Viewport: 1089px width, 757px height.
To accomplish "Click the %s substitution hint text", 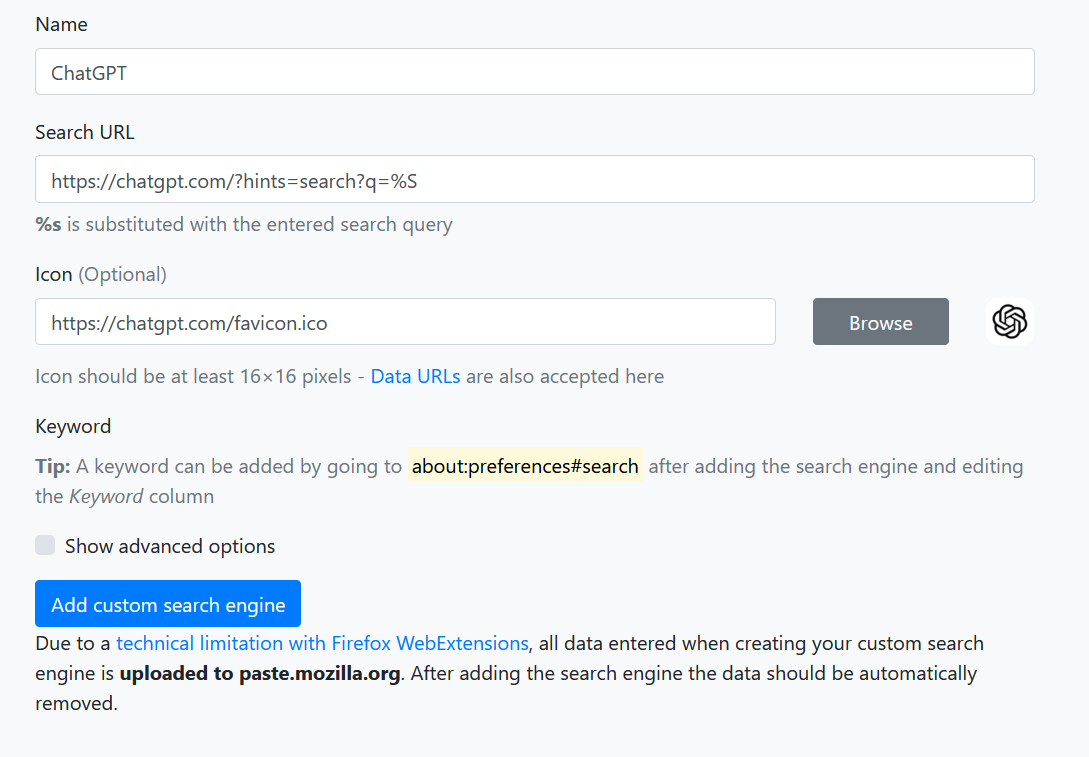I will (x=242, y=224).
